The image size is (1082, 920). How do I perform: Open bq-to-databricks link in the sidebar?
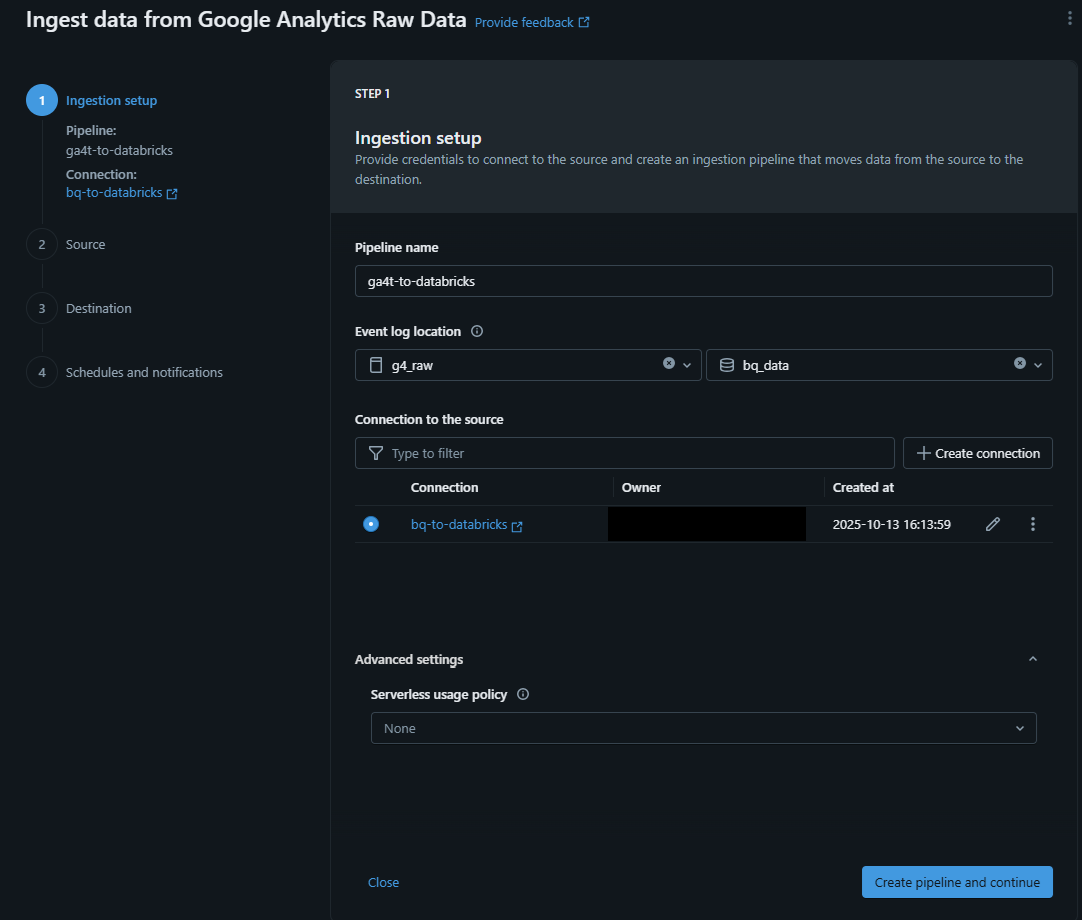click(114, 193)
